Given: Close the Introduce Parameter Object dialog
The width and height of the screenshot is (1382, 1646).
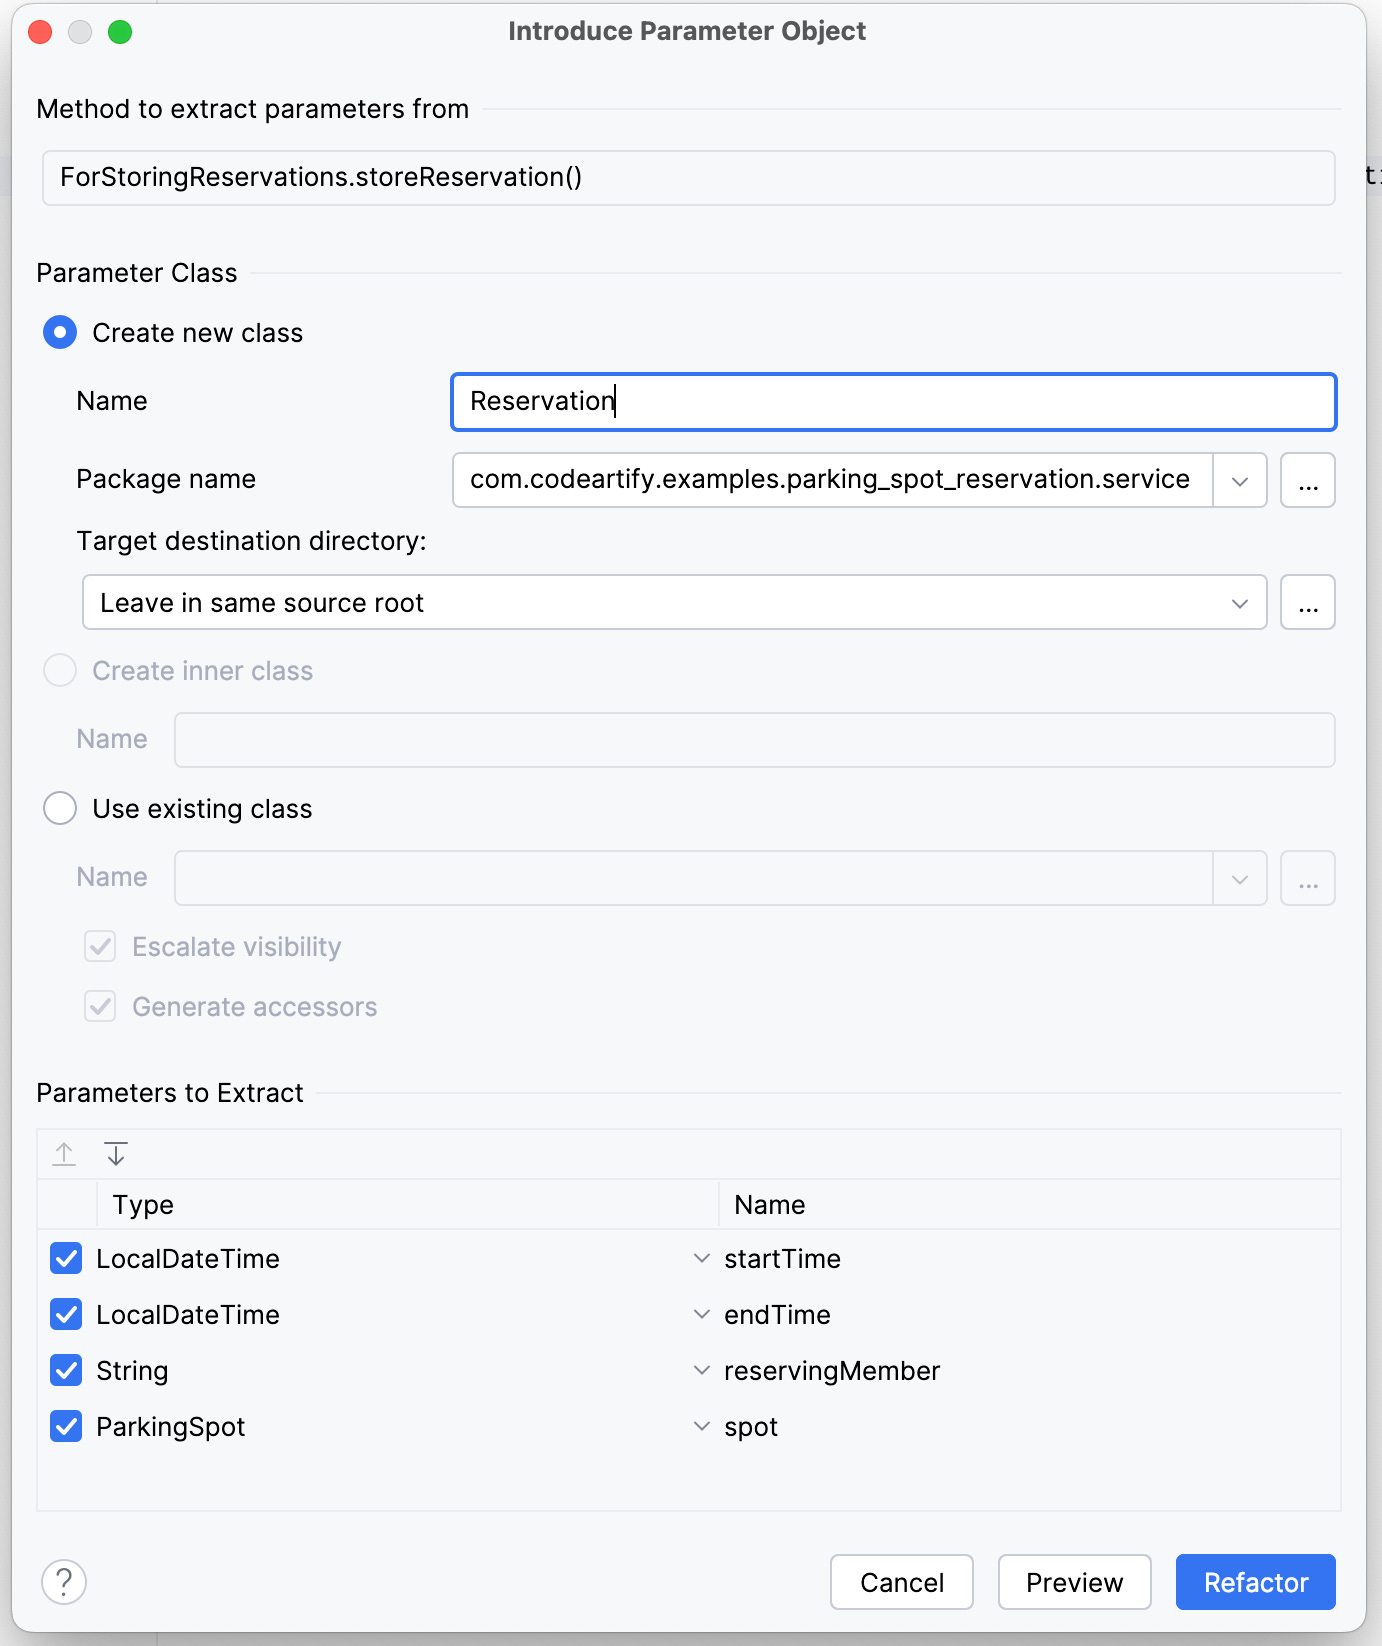Looking at the screenshot, I should [40, 32].
